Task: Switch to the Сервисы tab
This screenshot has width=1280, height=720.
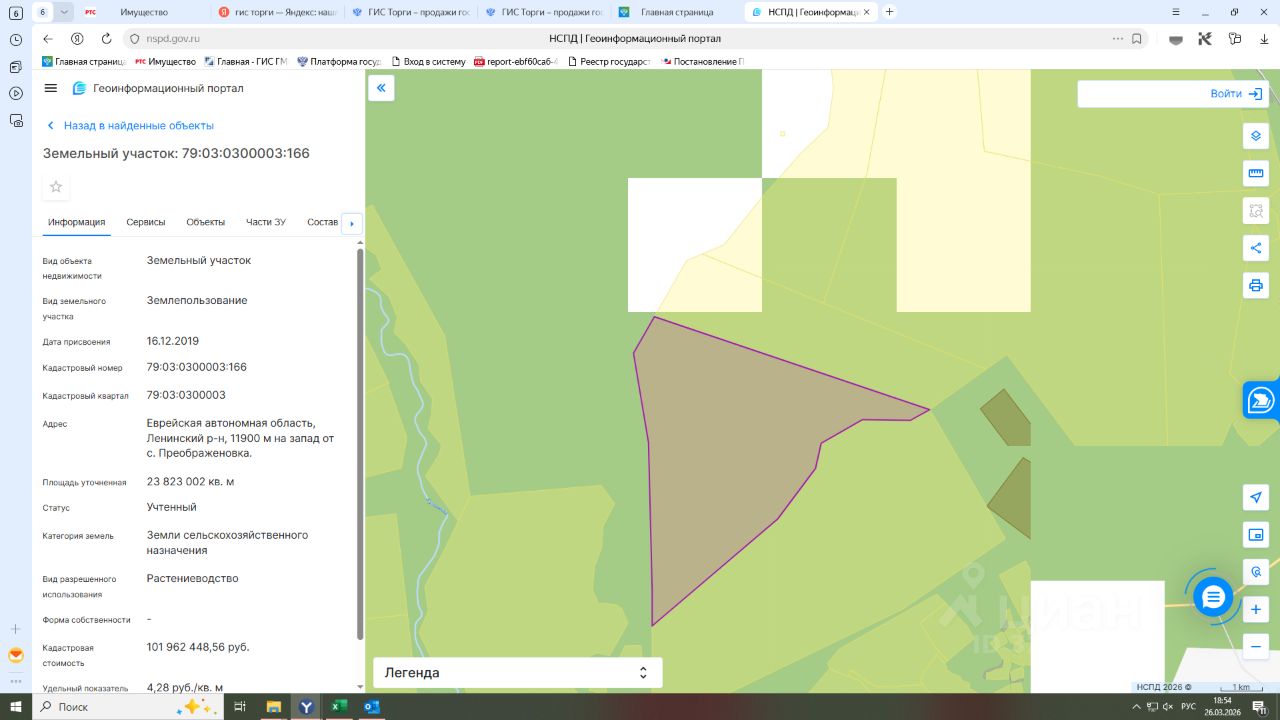Action: (x=146, y=222)
